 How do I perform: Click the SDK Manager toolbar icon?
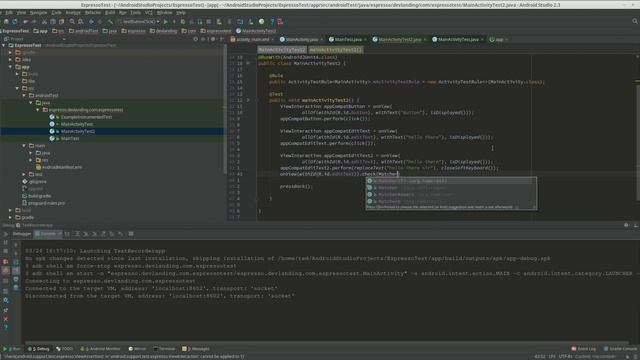251,22
